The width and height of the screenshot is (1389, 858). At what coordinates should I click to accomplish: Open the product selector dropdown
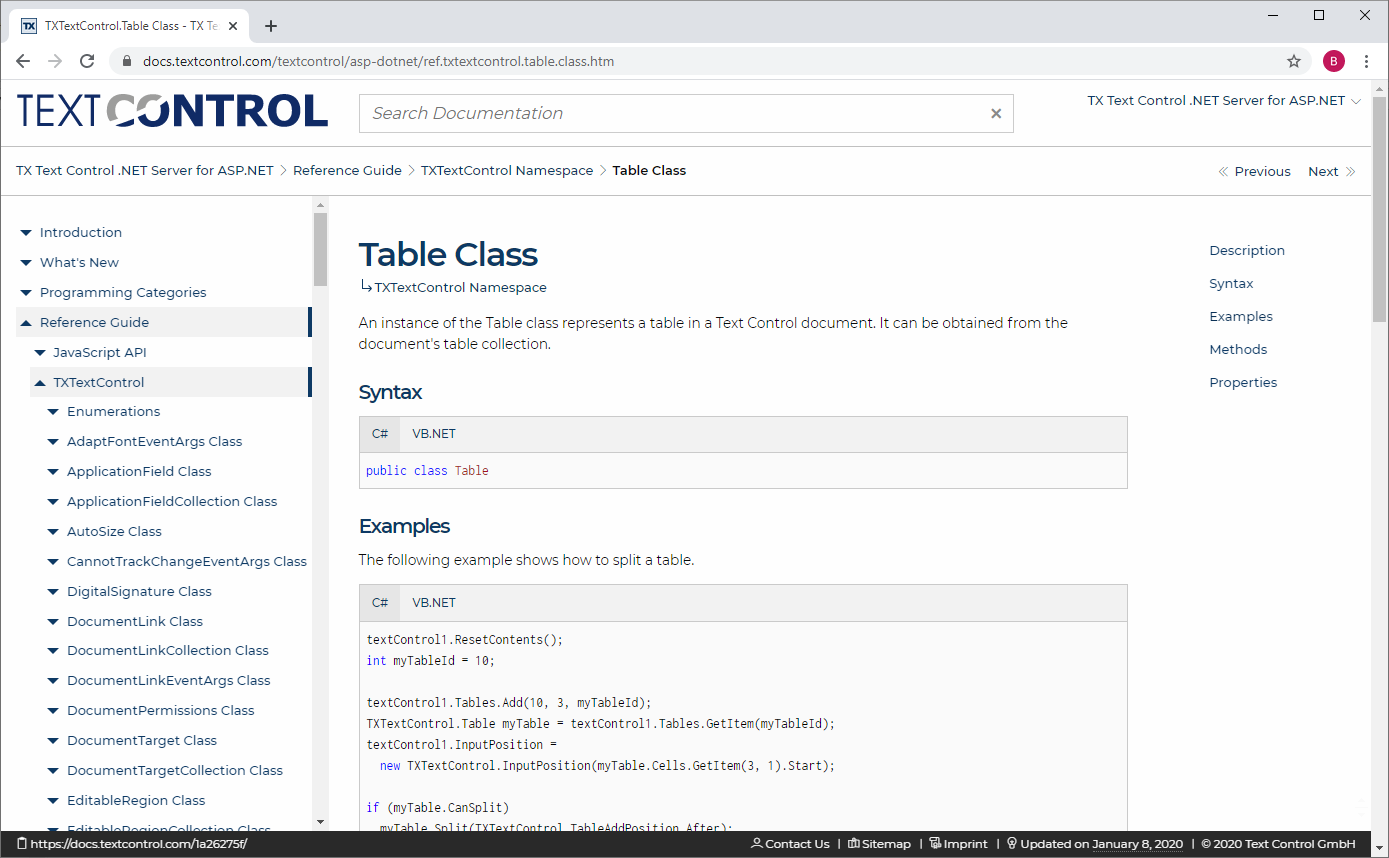(1224, 101)
